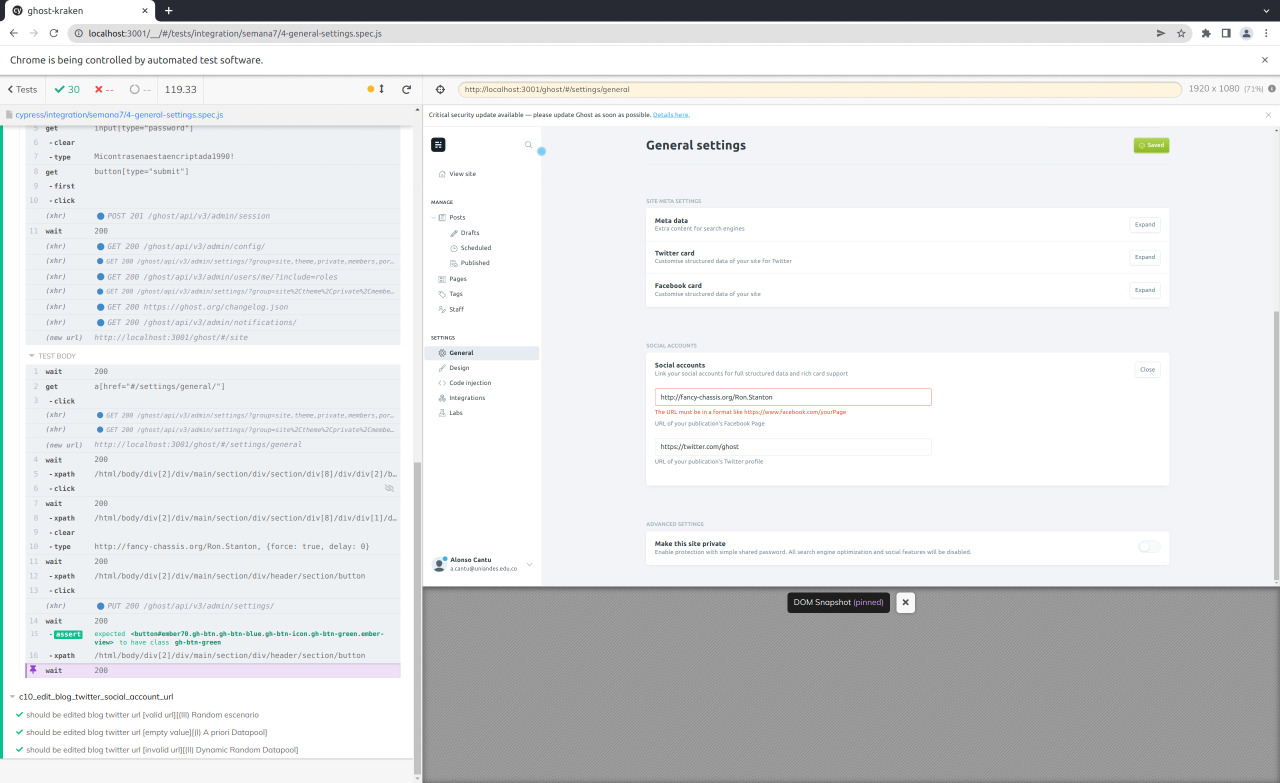The height and width of the screenshot is (783, 1280).
Task: Open the search icon in Ghost admin
Action: 528,144
